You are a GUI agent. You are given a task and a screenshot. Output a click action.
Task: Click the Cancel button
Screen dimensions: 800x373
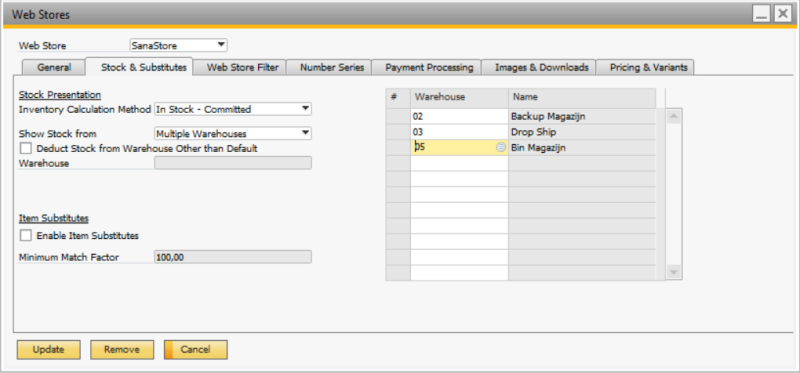[x=195, y=350]
